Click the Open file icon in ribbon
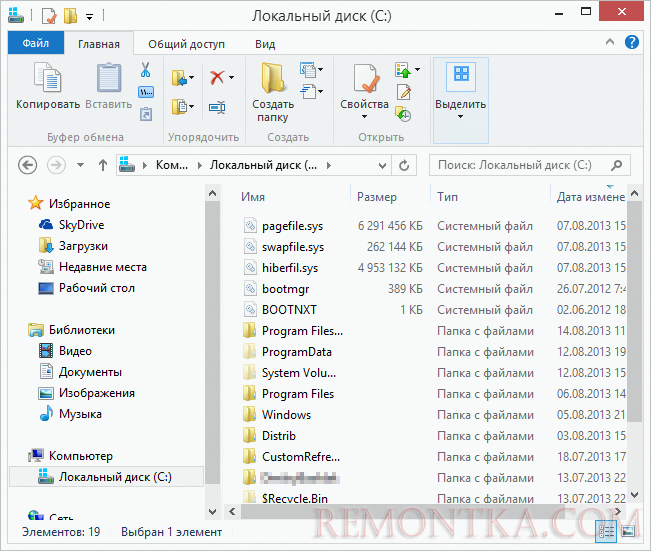 (403, 70)
